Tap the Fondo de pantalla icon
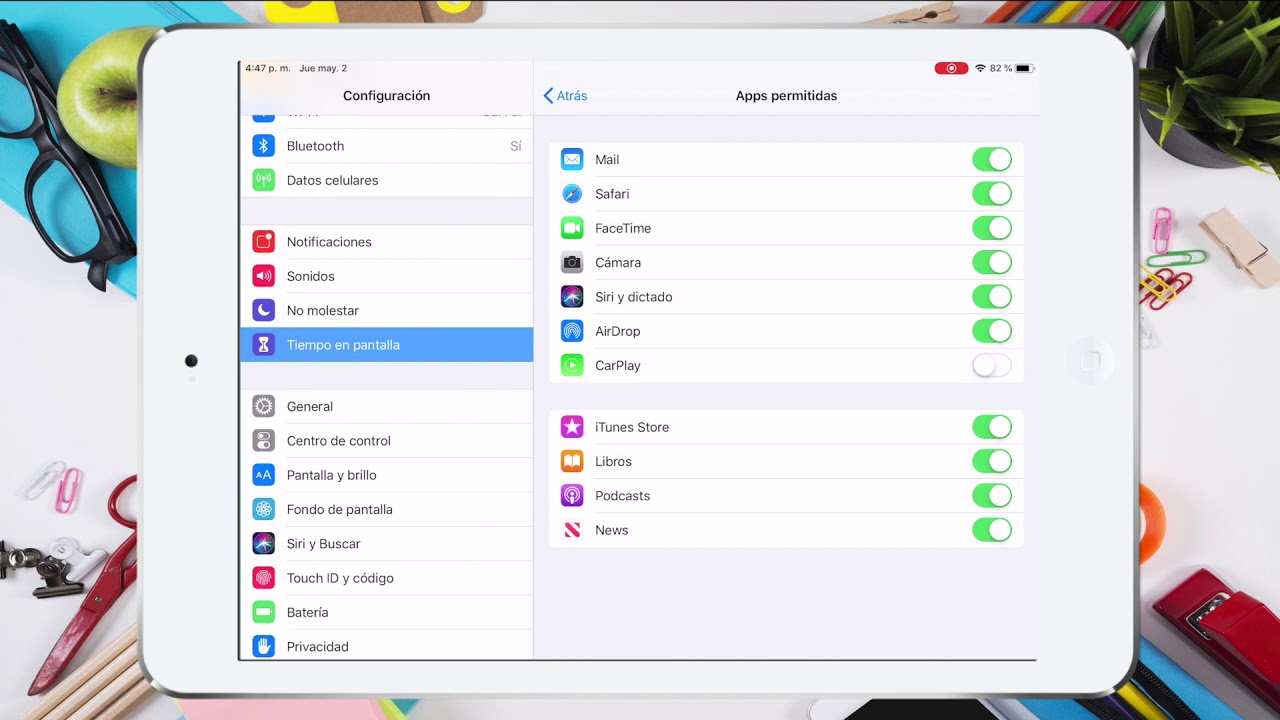This screenshot has height=720, width=1280. click(x=263, y=509)
